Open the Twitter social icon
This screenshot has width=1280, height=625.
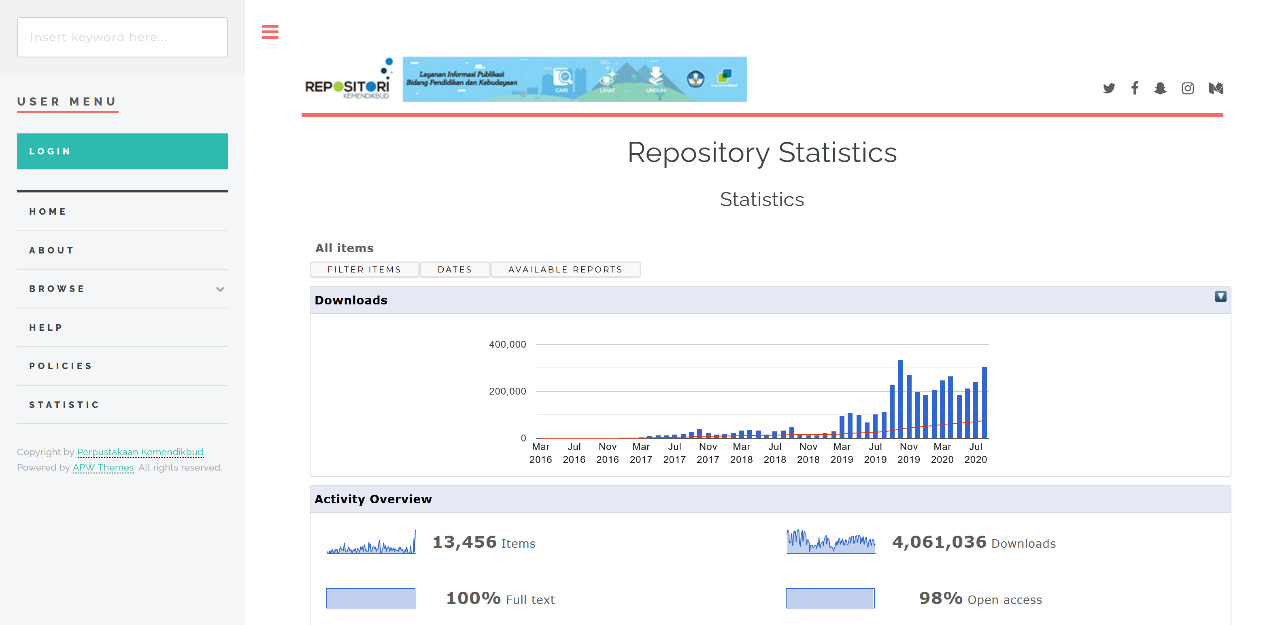1109,88
